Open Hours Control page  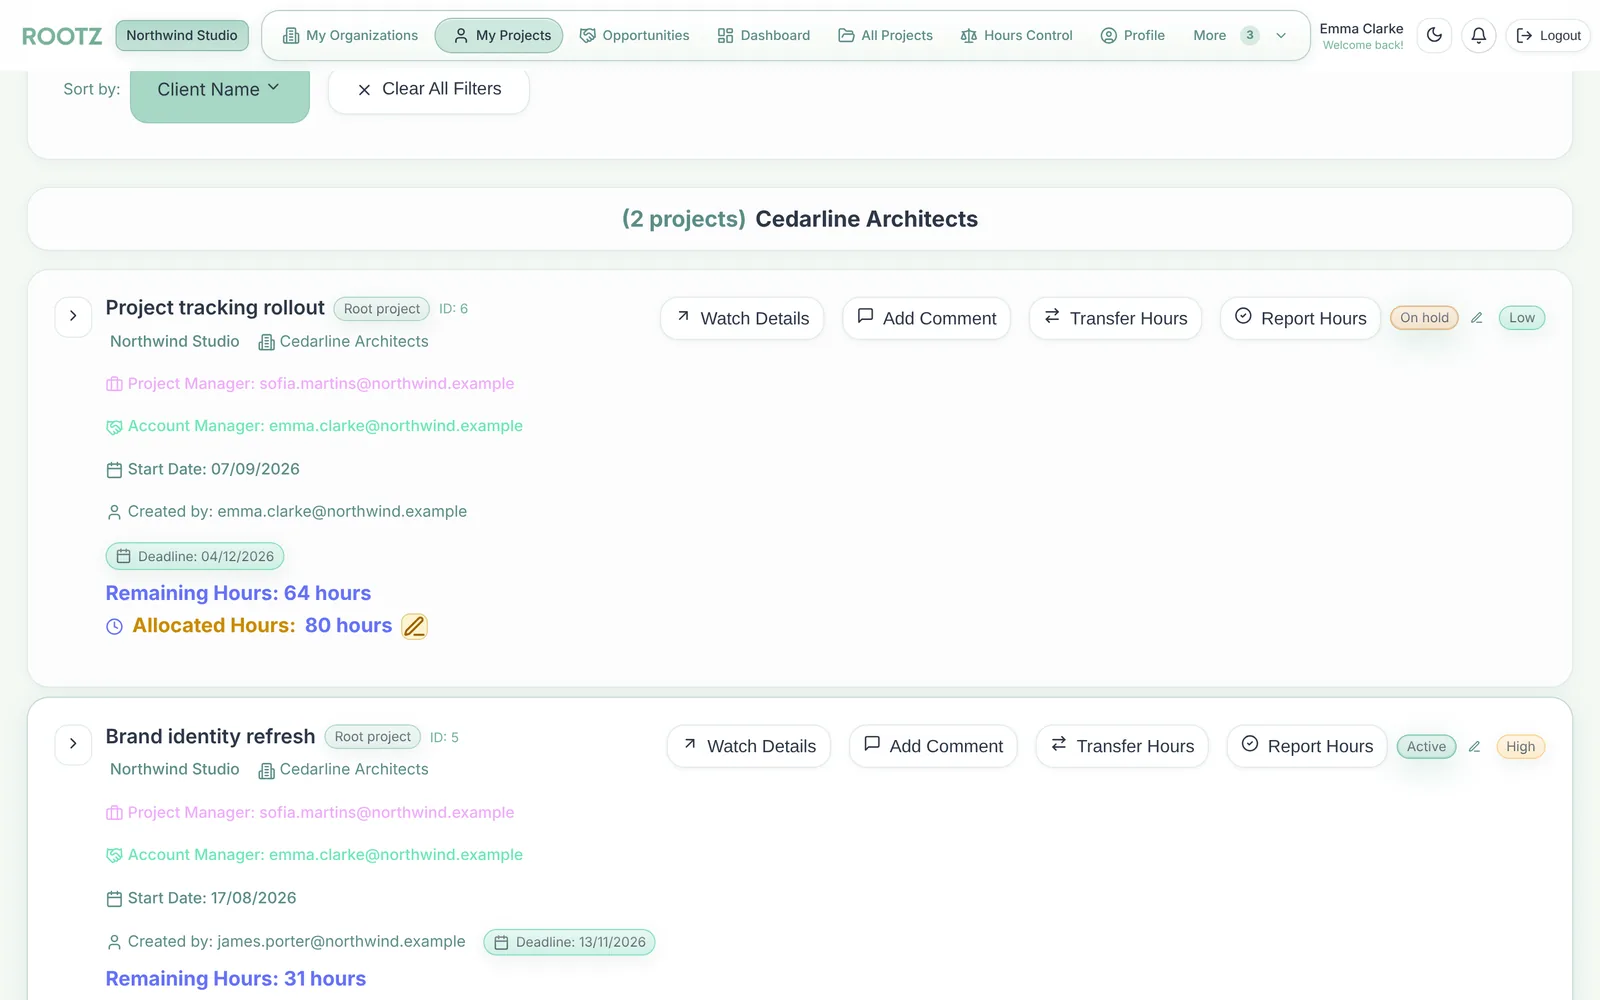[1016, 35]
